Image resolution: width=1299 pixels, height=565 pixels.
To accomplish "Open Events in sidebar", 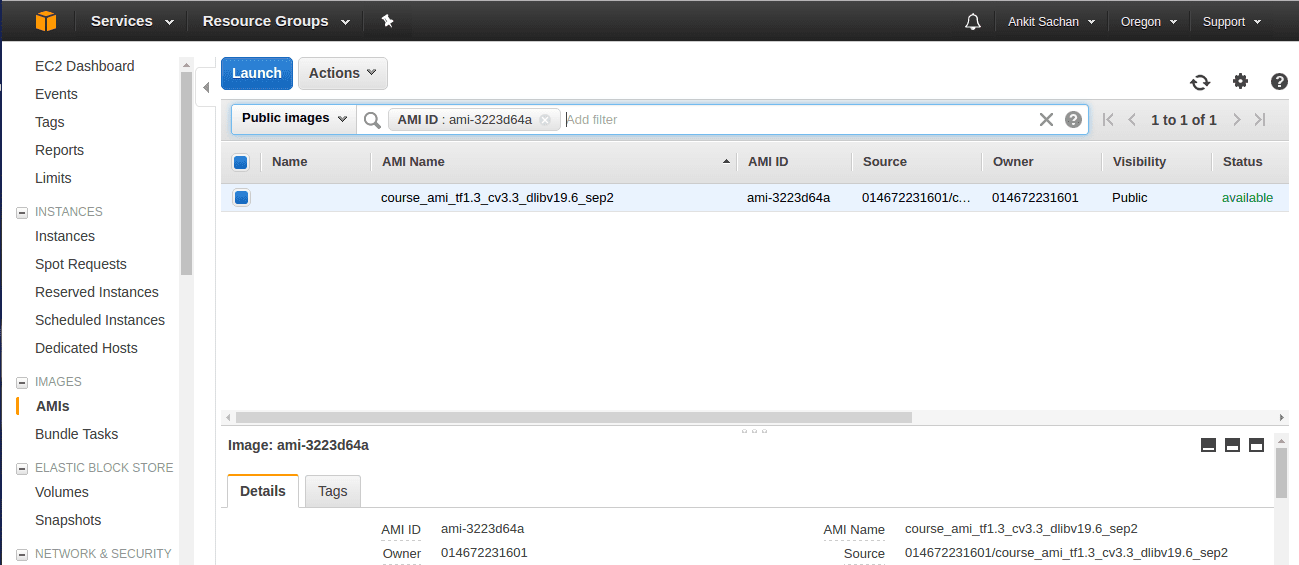I will coord(56,94).
